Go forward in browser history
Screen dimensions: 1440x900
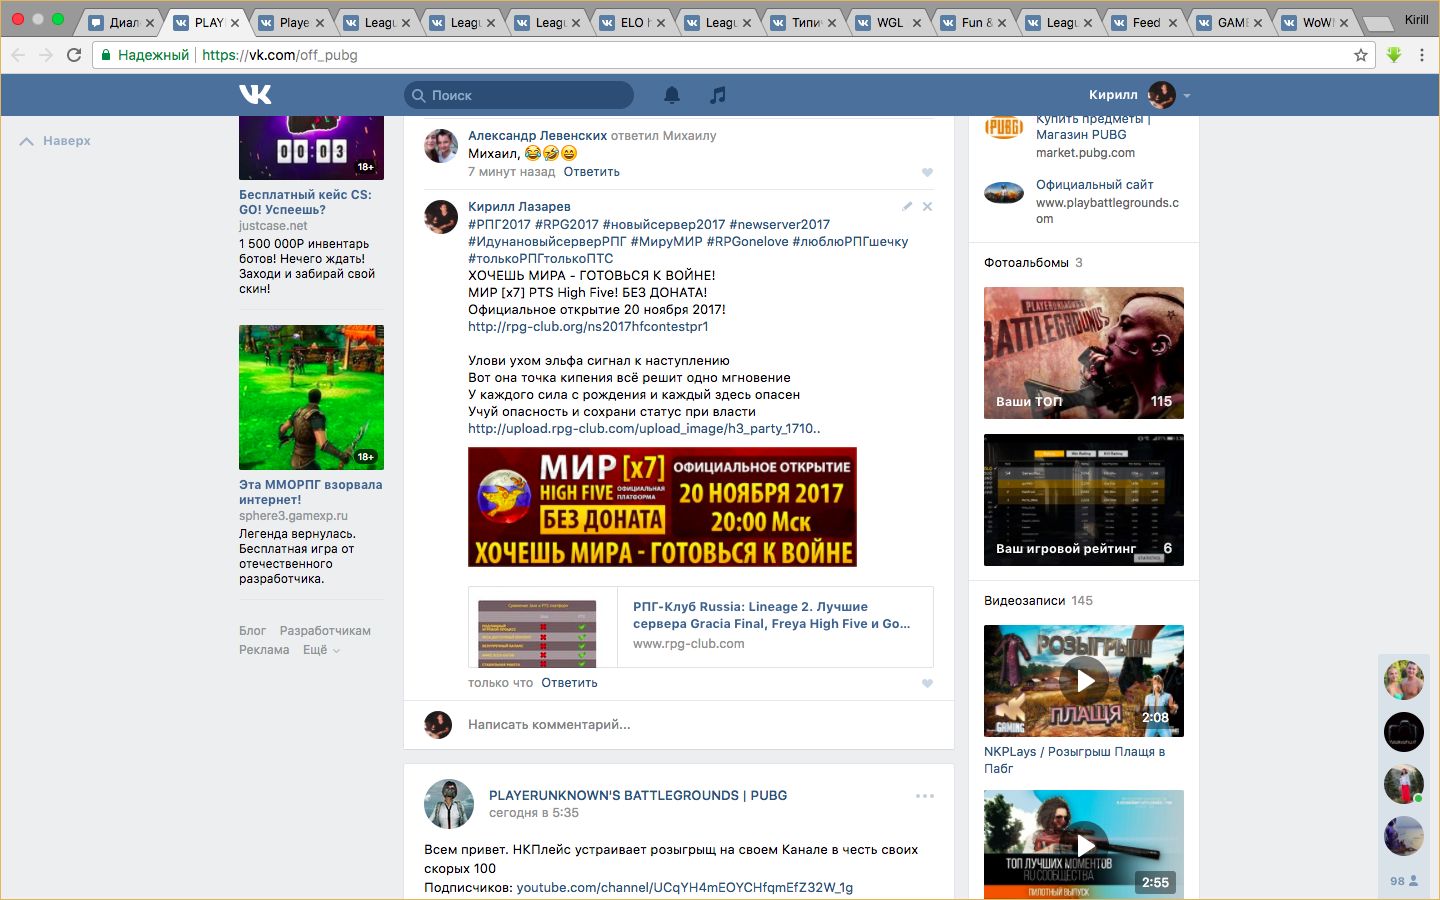pos(46,55)
